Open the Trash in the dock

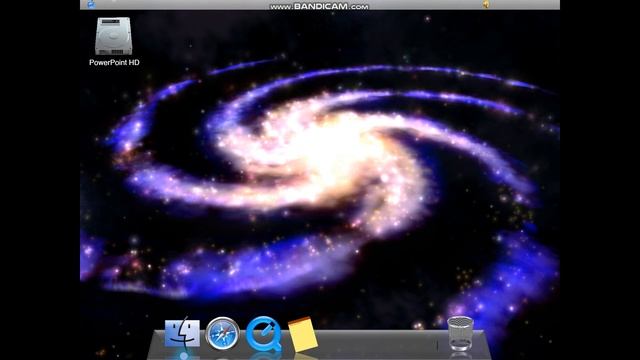click(460, 333)
